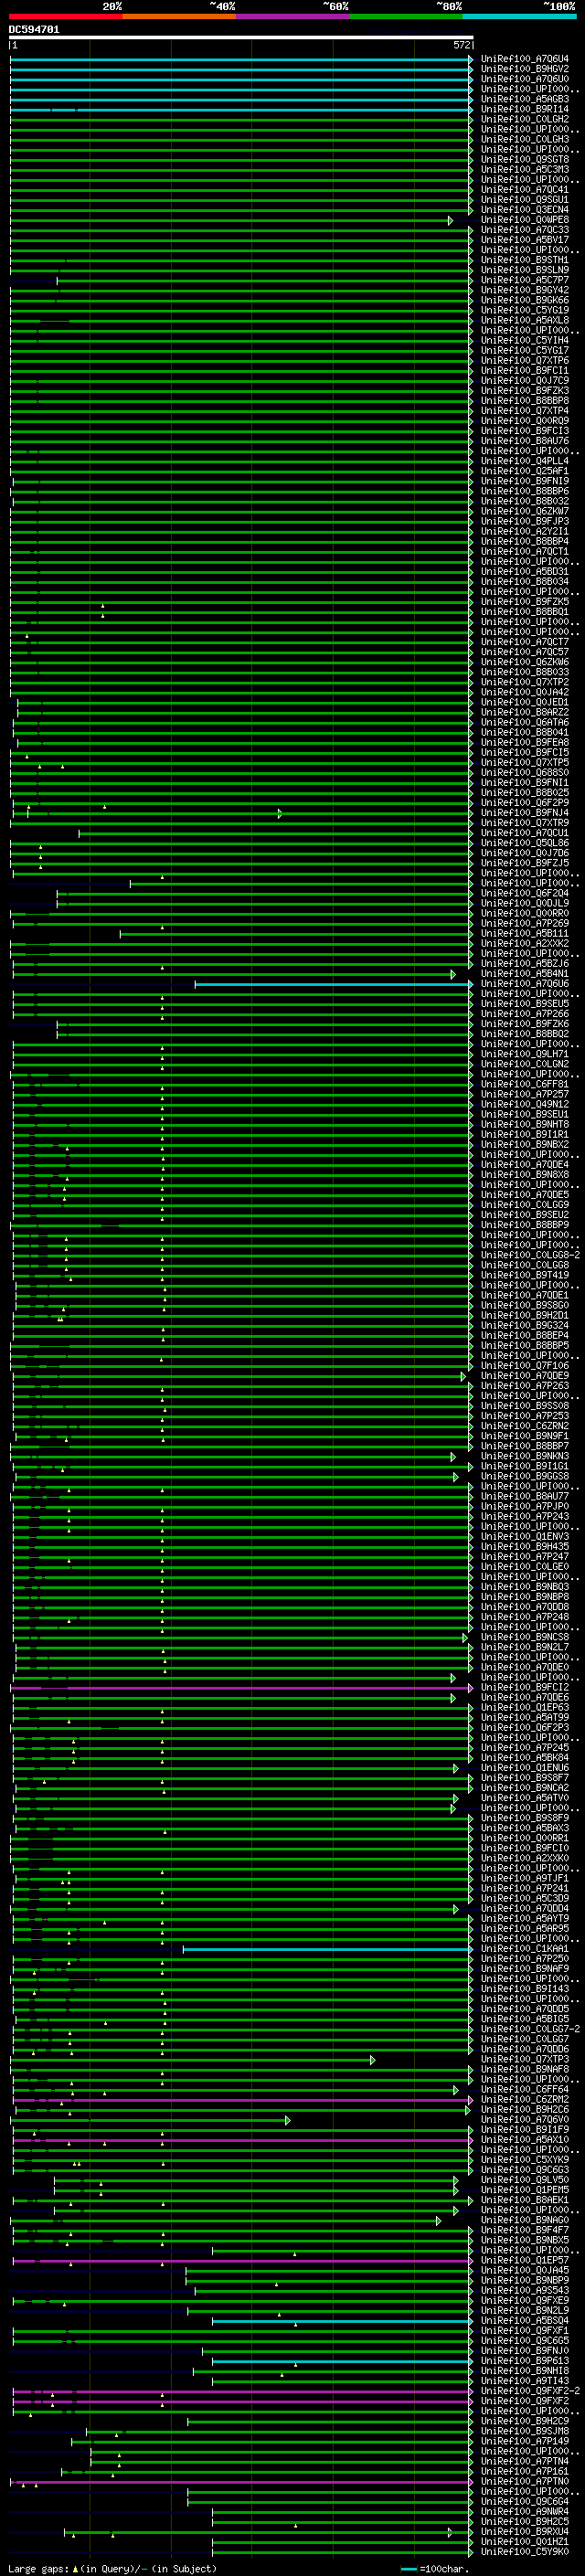Open hit UniRef100_A5AGB3

[x=525, y=99]
